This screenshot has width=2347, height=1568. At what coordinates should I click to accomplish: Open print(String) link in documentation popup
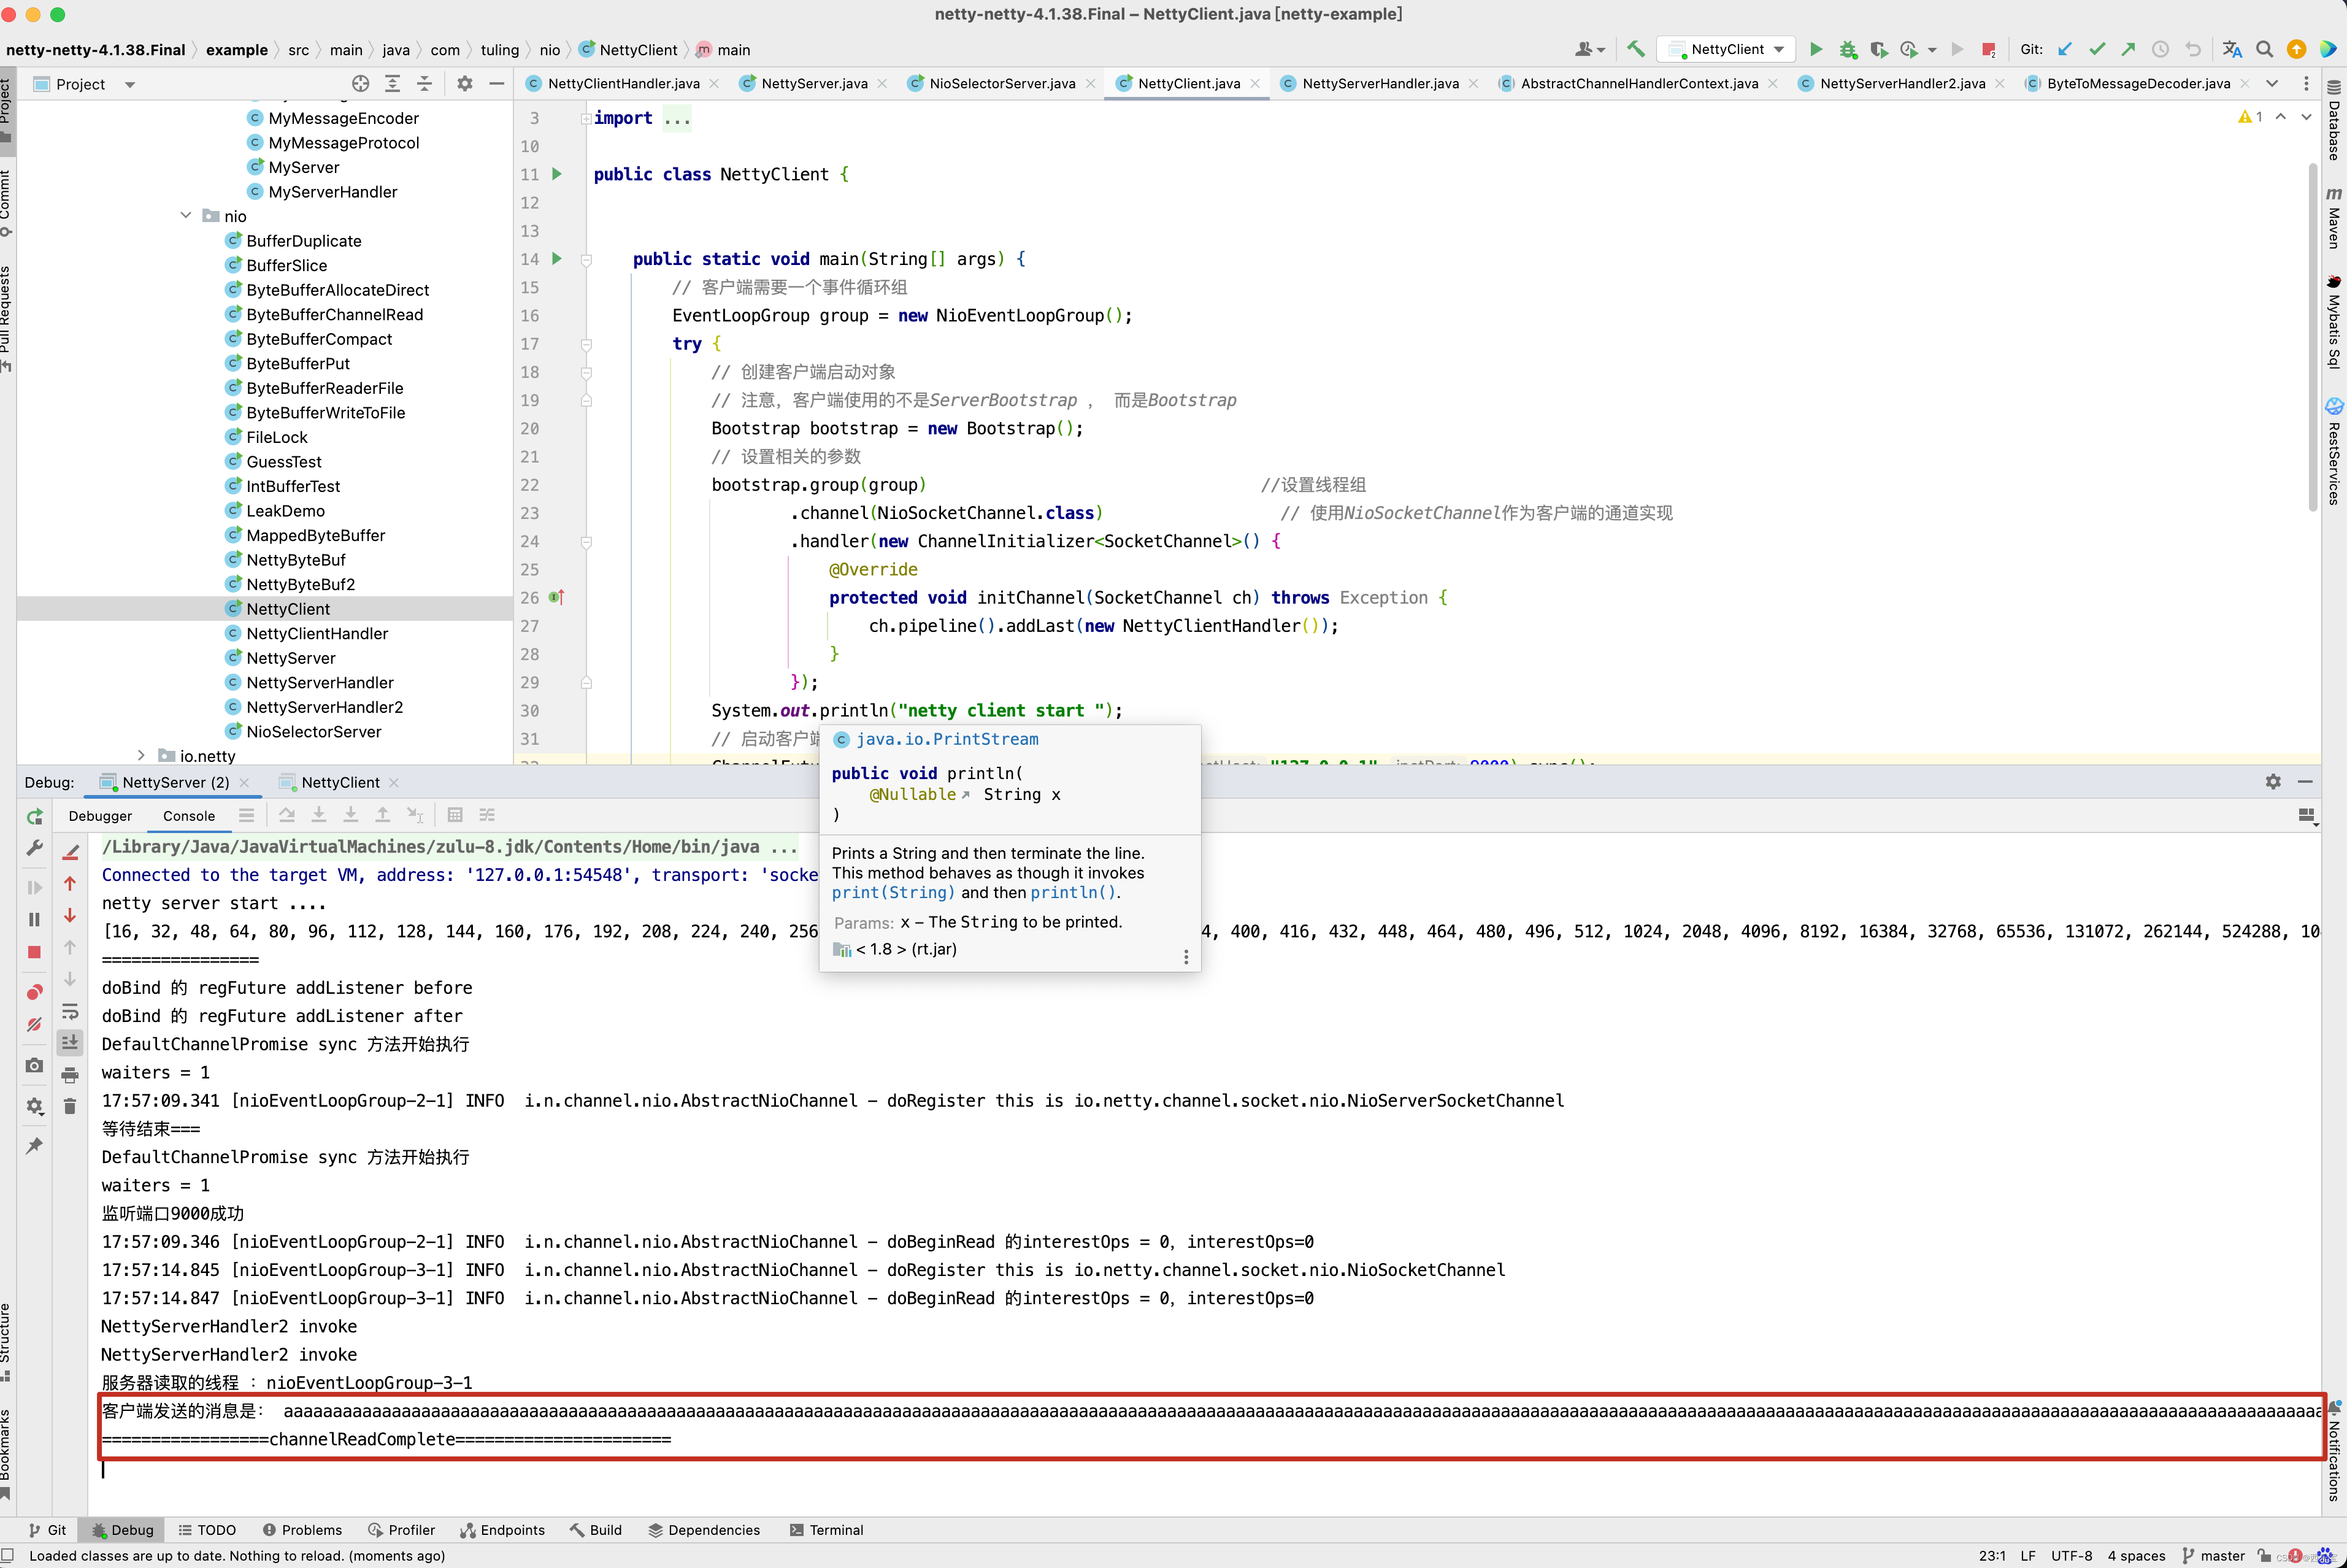pyautogui.click(x=893, y=893)
